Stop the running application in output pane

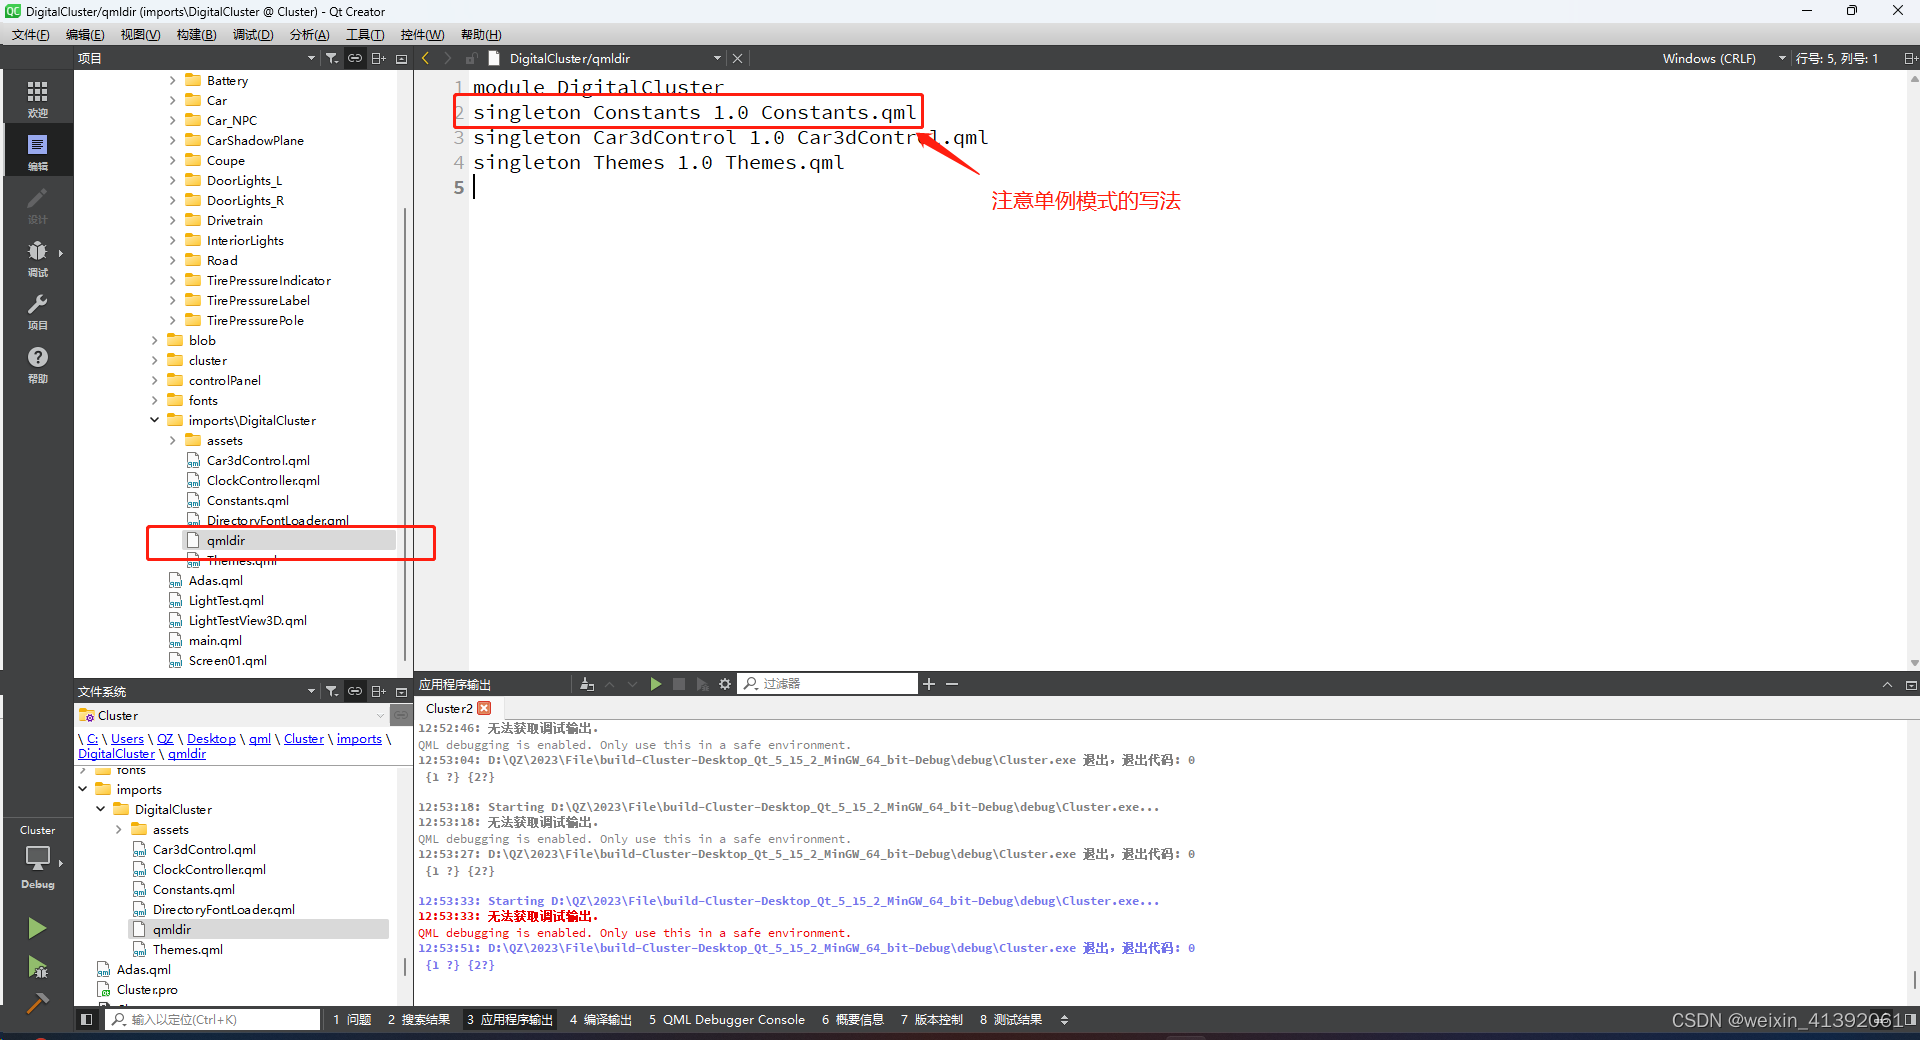click(680, 684)
